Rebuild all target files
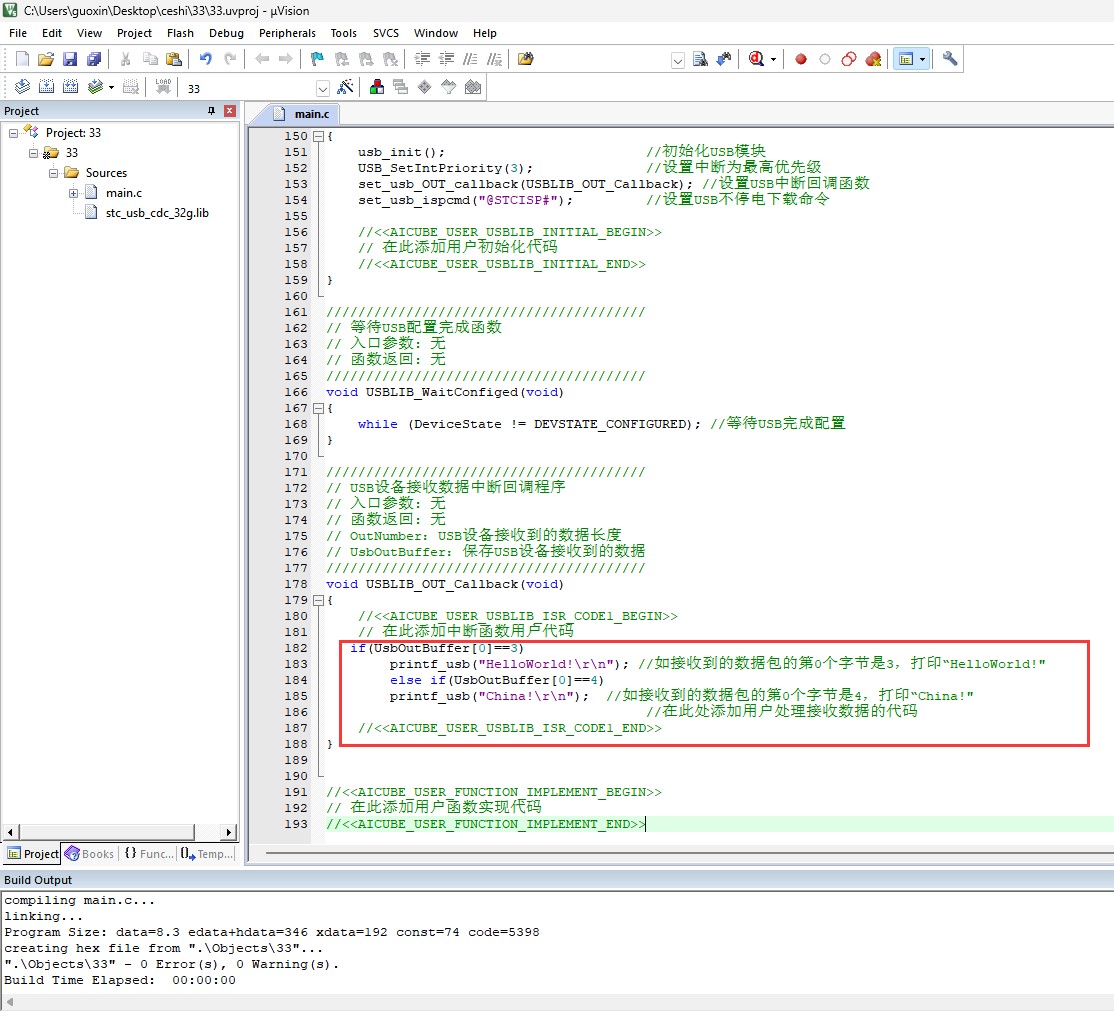Screen dimensions: 1114x1012 click(x=70, y=87)
